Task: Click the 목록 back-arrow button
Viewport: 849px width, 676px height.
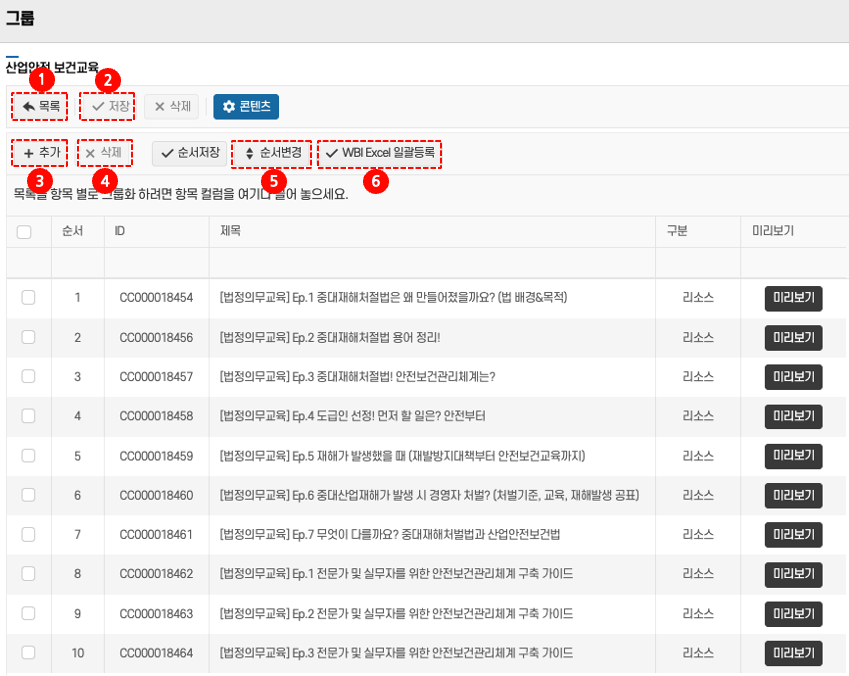Action: [x=41, y=107]
